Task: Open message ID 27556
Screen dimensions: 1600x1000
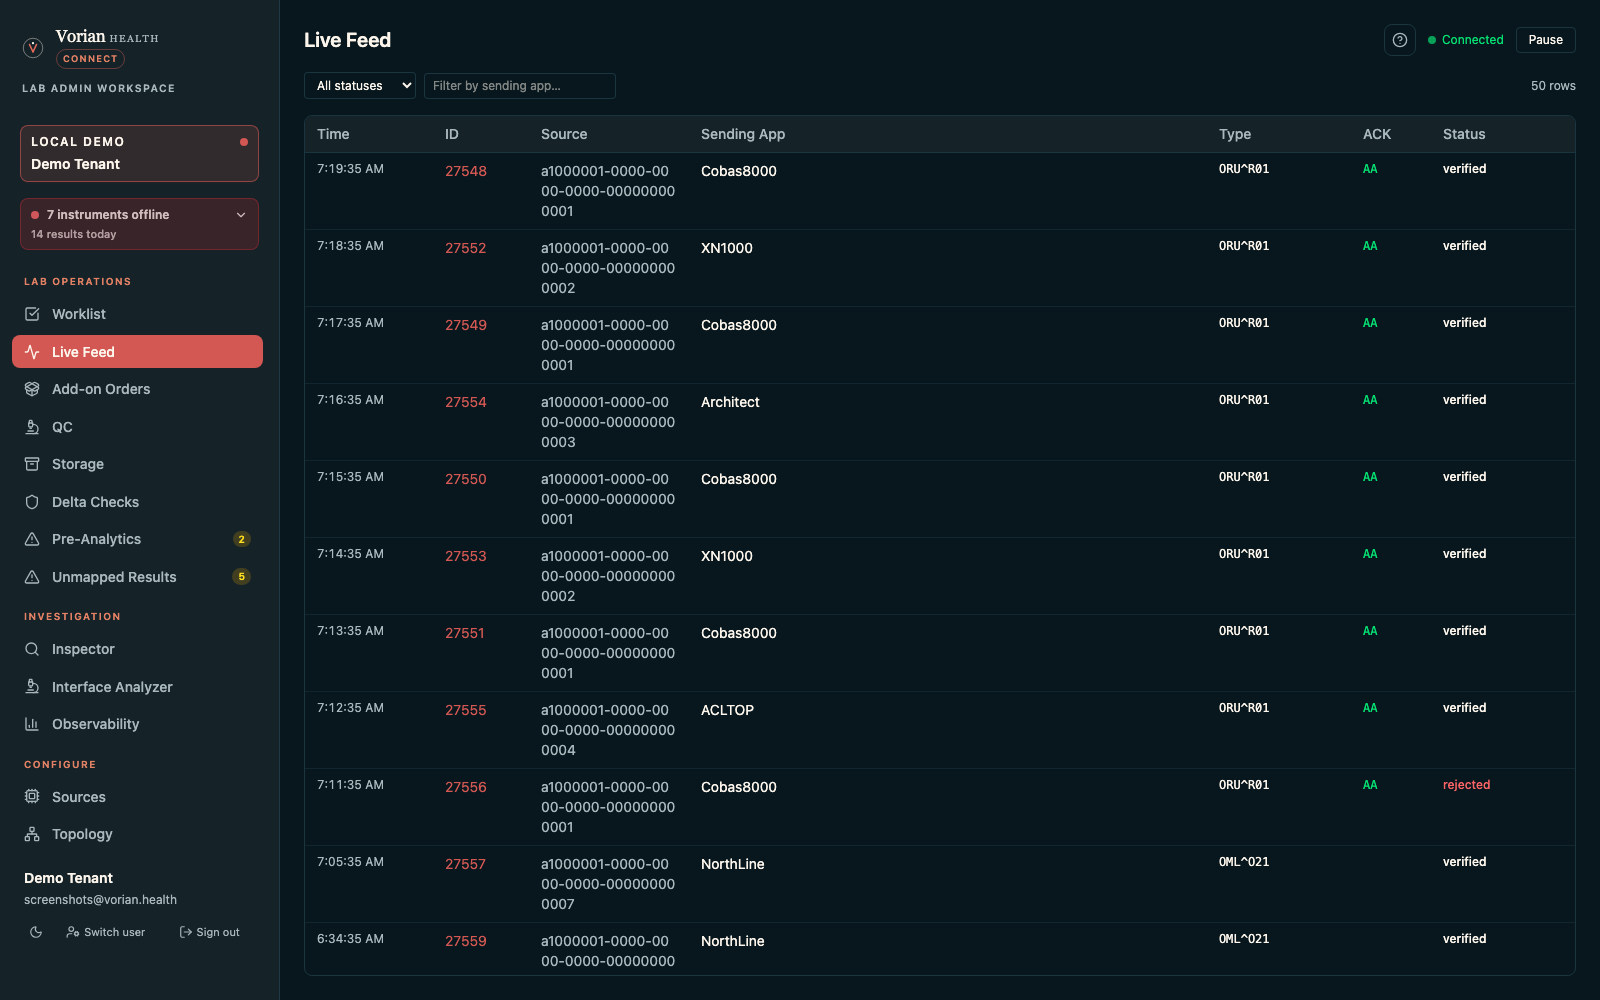Action: (466, 787)
